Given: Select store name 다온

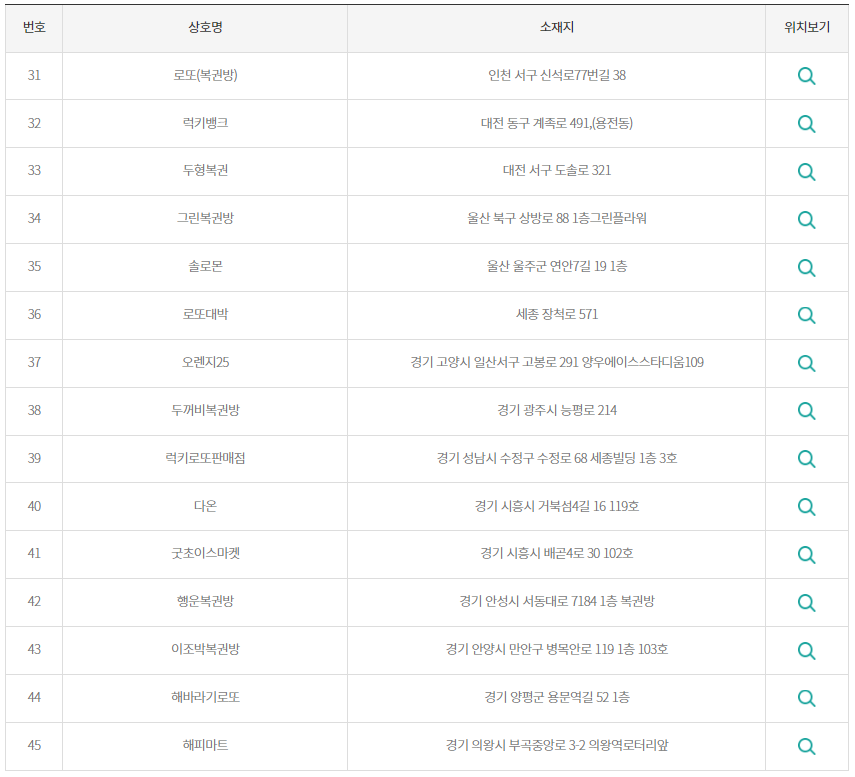Looking at the screenshot, I should [x=205, y=507].
